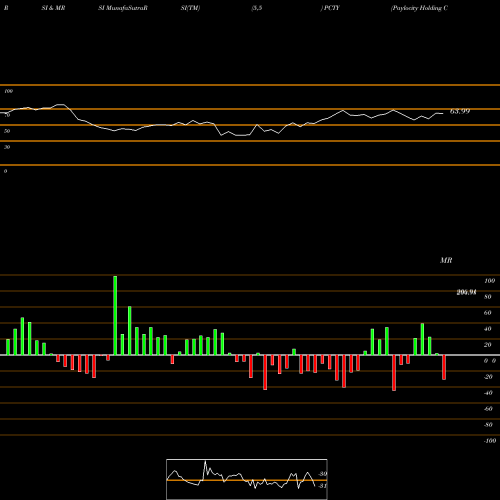Click the "SI & MR" header text
Image resolution: width=500 pixels, height=500 pixels.
[x=53, y=8]
